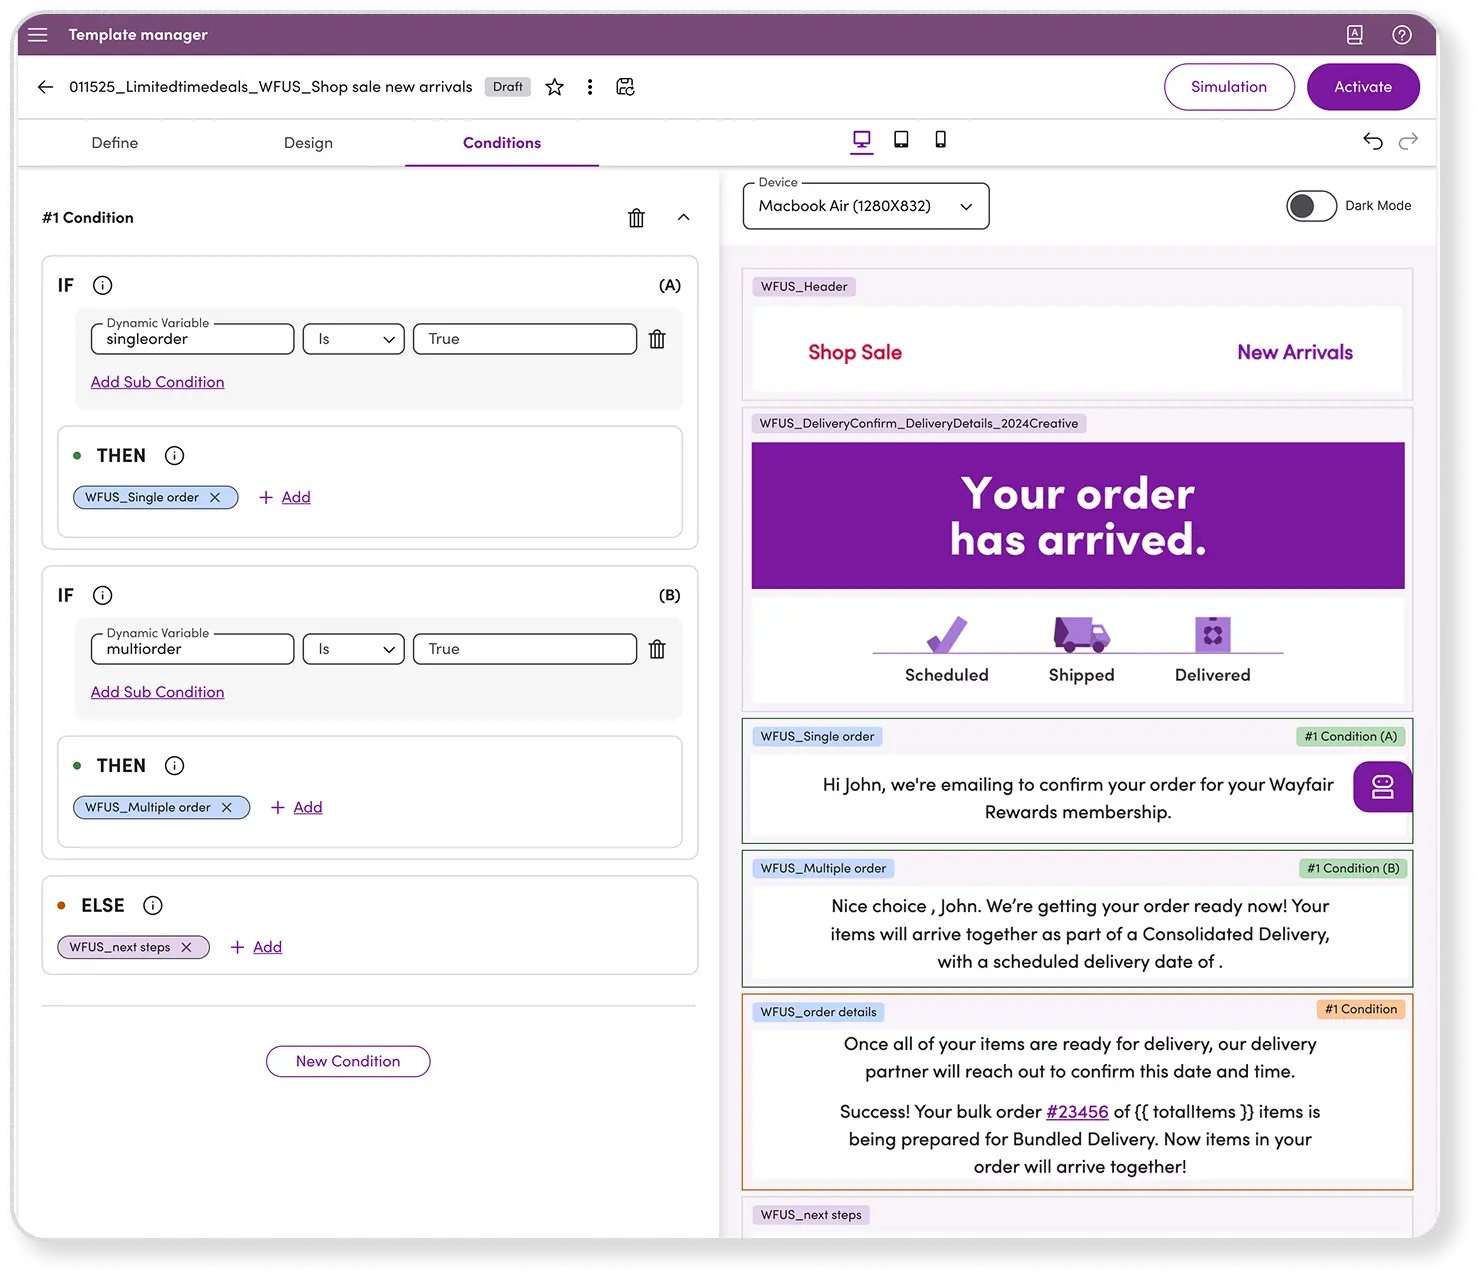Open the help question mark icon
The height and width of the screenshot is (1276, 1478).
point(1402,35)
